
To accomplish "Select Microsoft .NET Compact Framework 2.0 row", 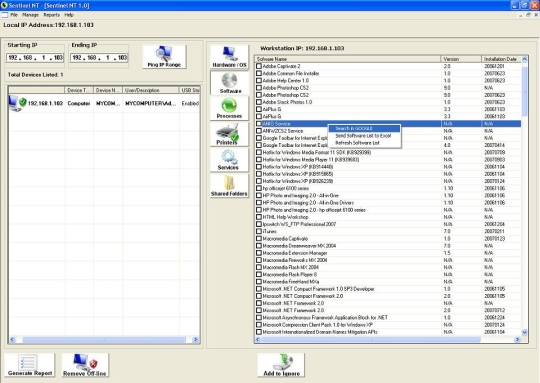I will pyautogui.click(x=388, y=296).
